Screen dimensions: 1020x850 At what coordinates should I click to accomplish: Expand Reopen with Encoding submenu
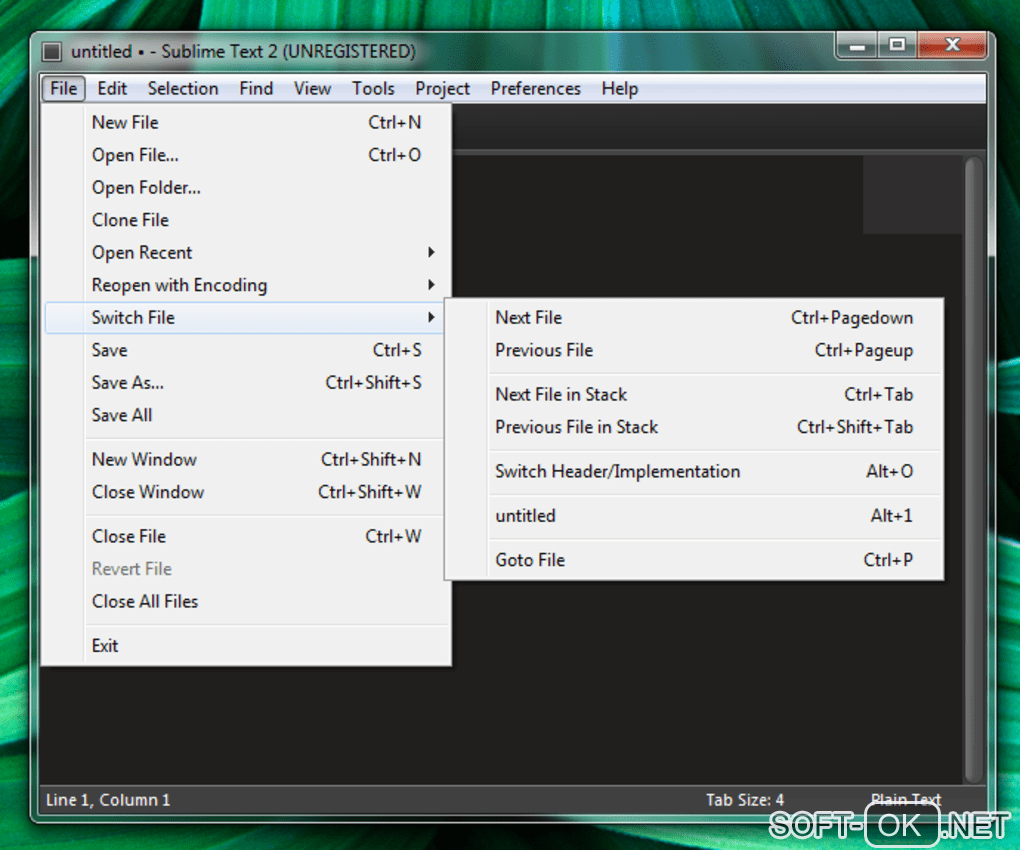[x=246, y=285]
